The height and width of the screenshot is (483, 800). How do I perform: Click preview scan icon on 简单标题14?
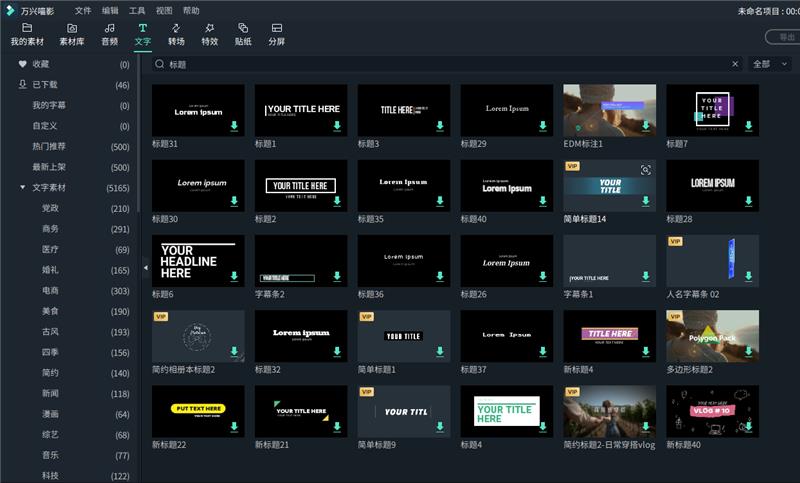[x=645, y=170]
